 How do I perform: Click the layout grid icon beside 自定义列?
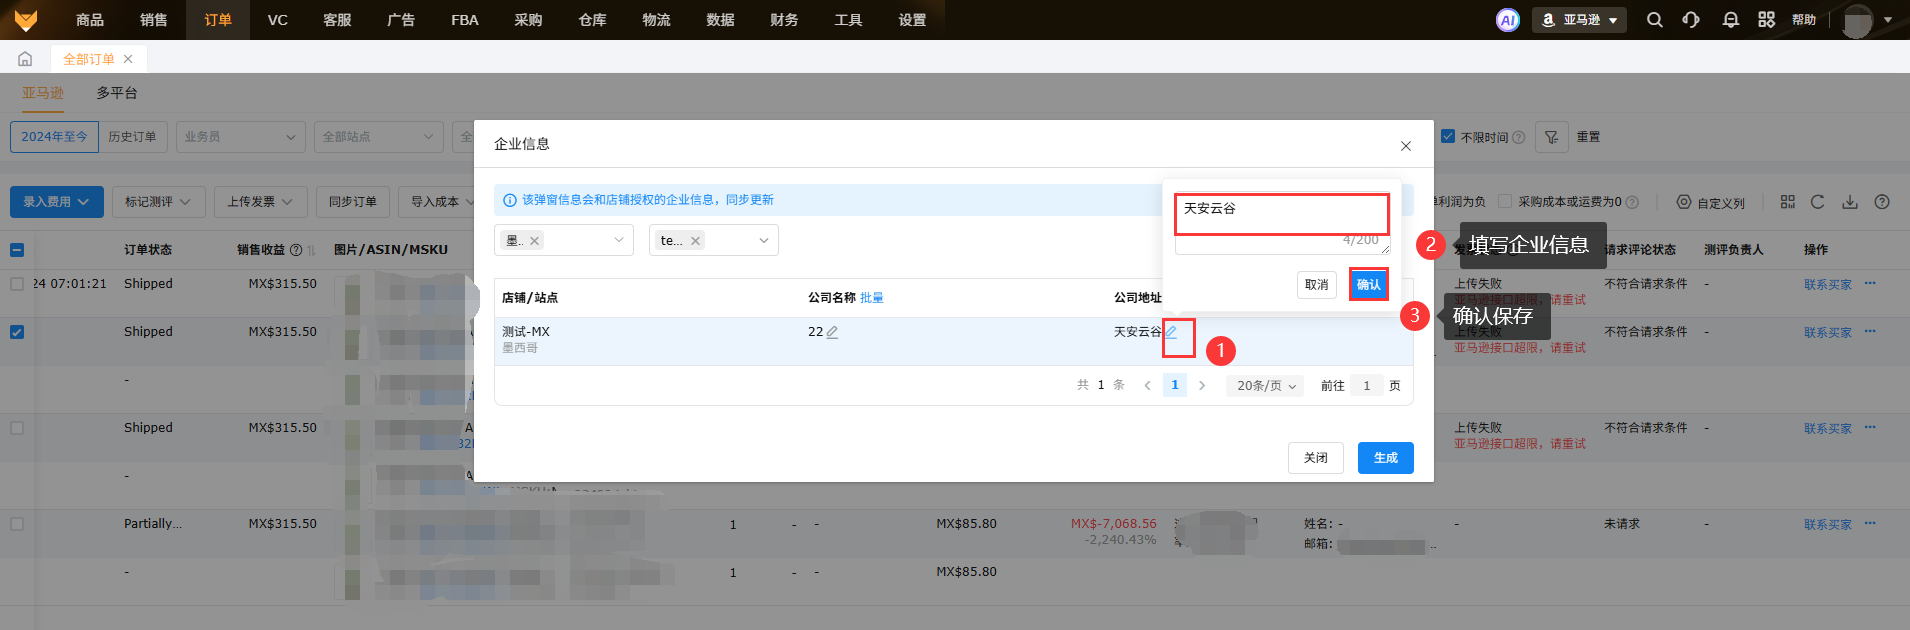[1788, 202]
